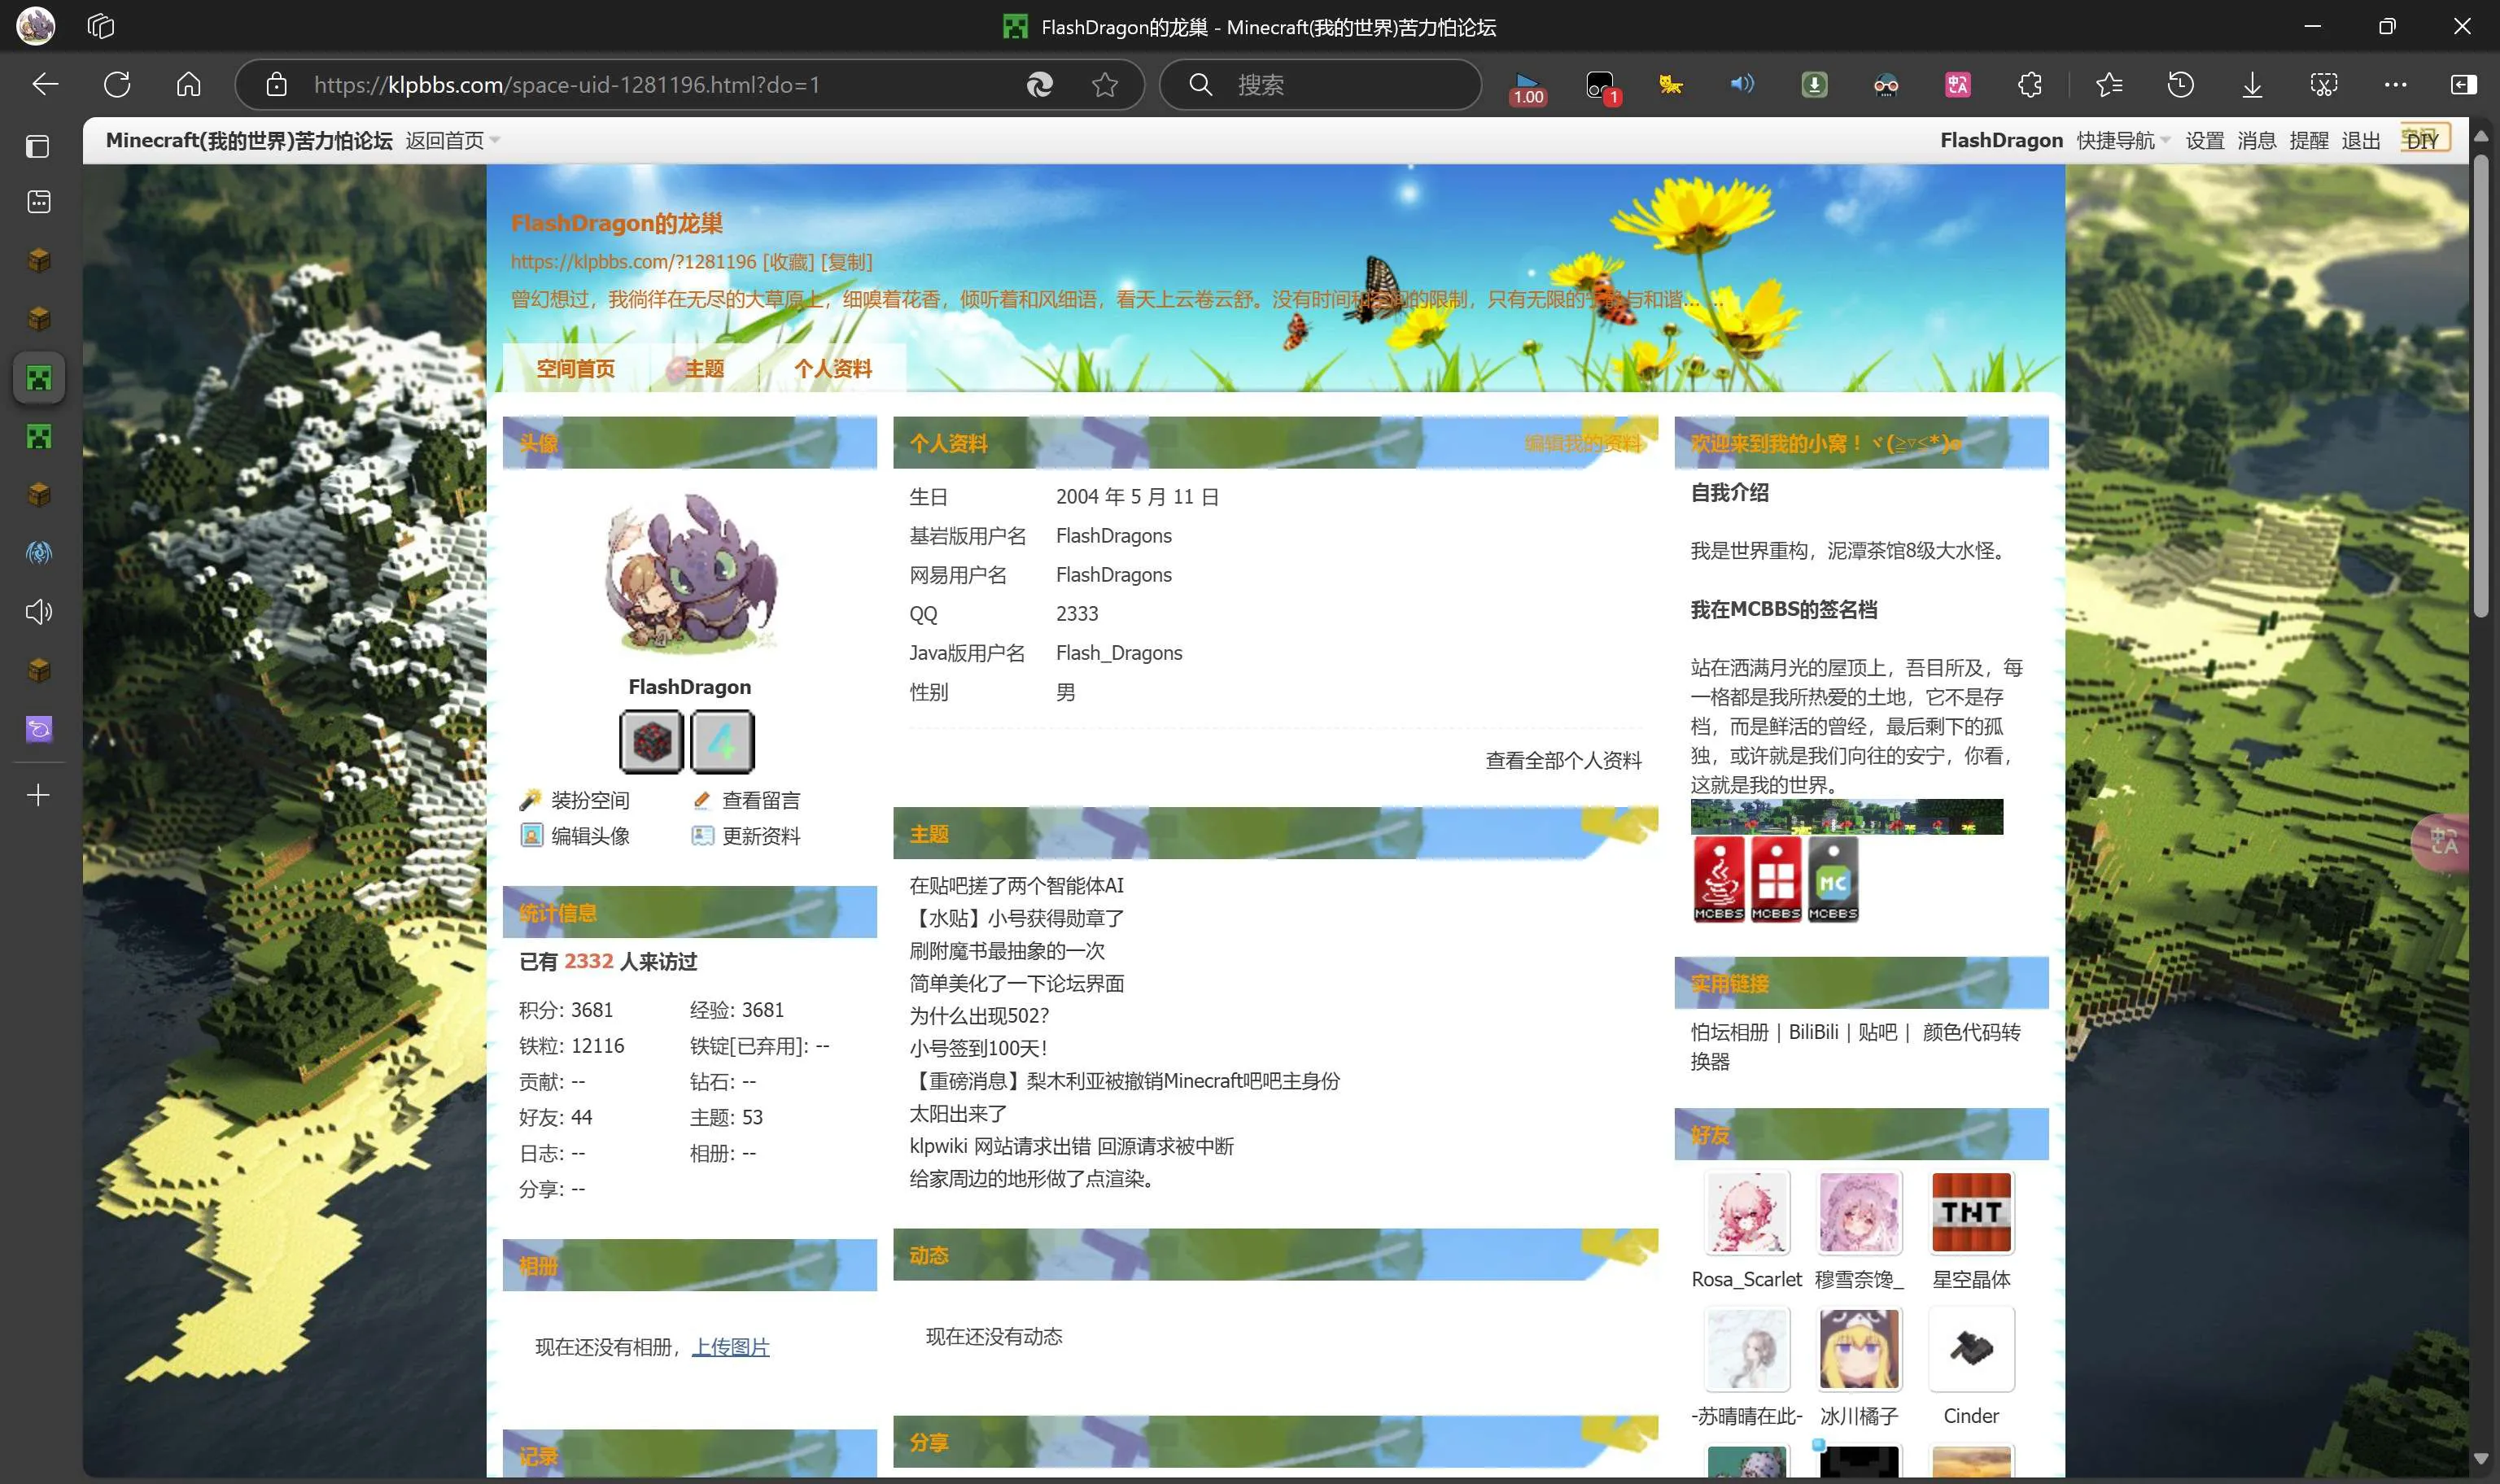Reload the current page
2500x1484 pixels.
(117, 85)
